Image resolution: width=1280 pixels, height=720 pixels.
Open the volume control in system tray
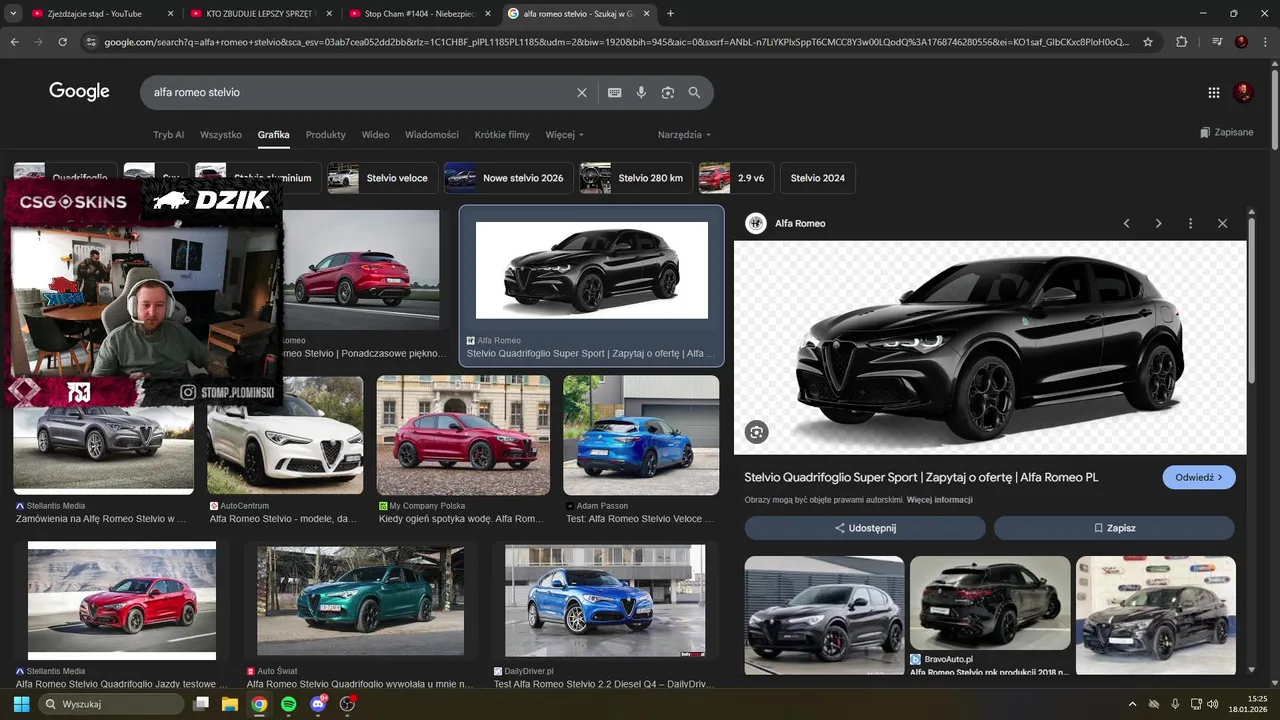[x=1213, y=704]
